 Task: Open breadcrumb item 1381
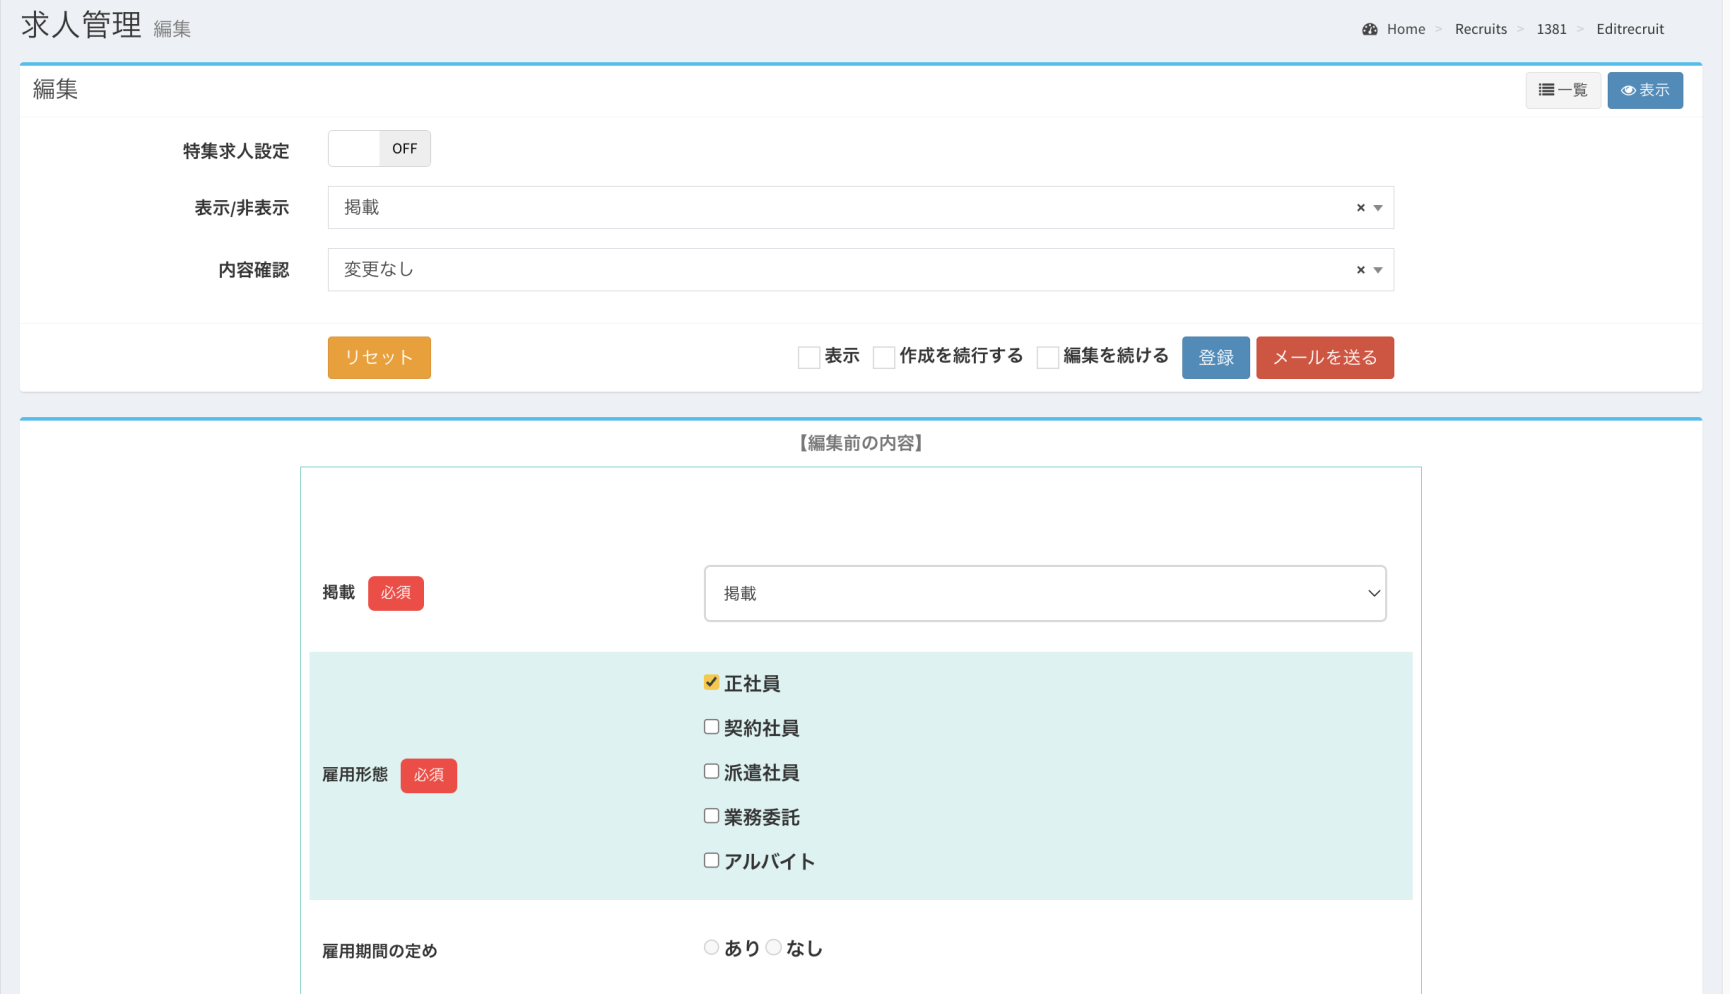click(x=1551, y=29)
